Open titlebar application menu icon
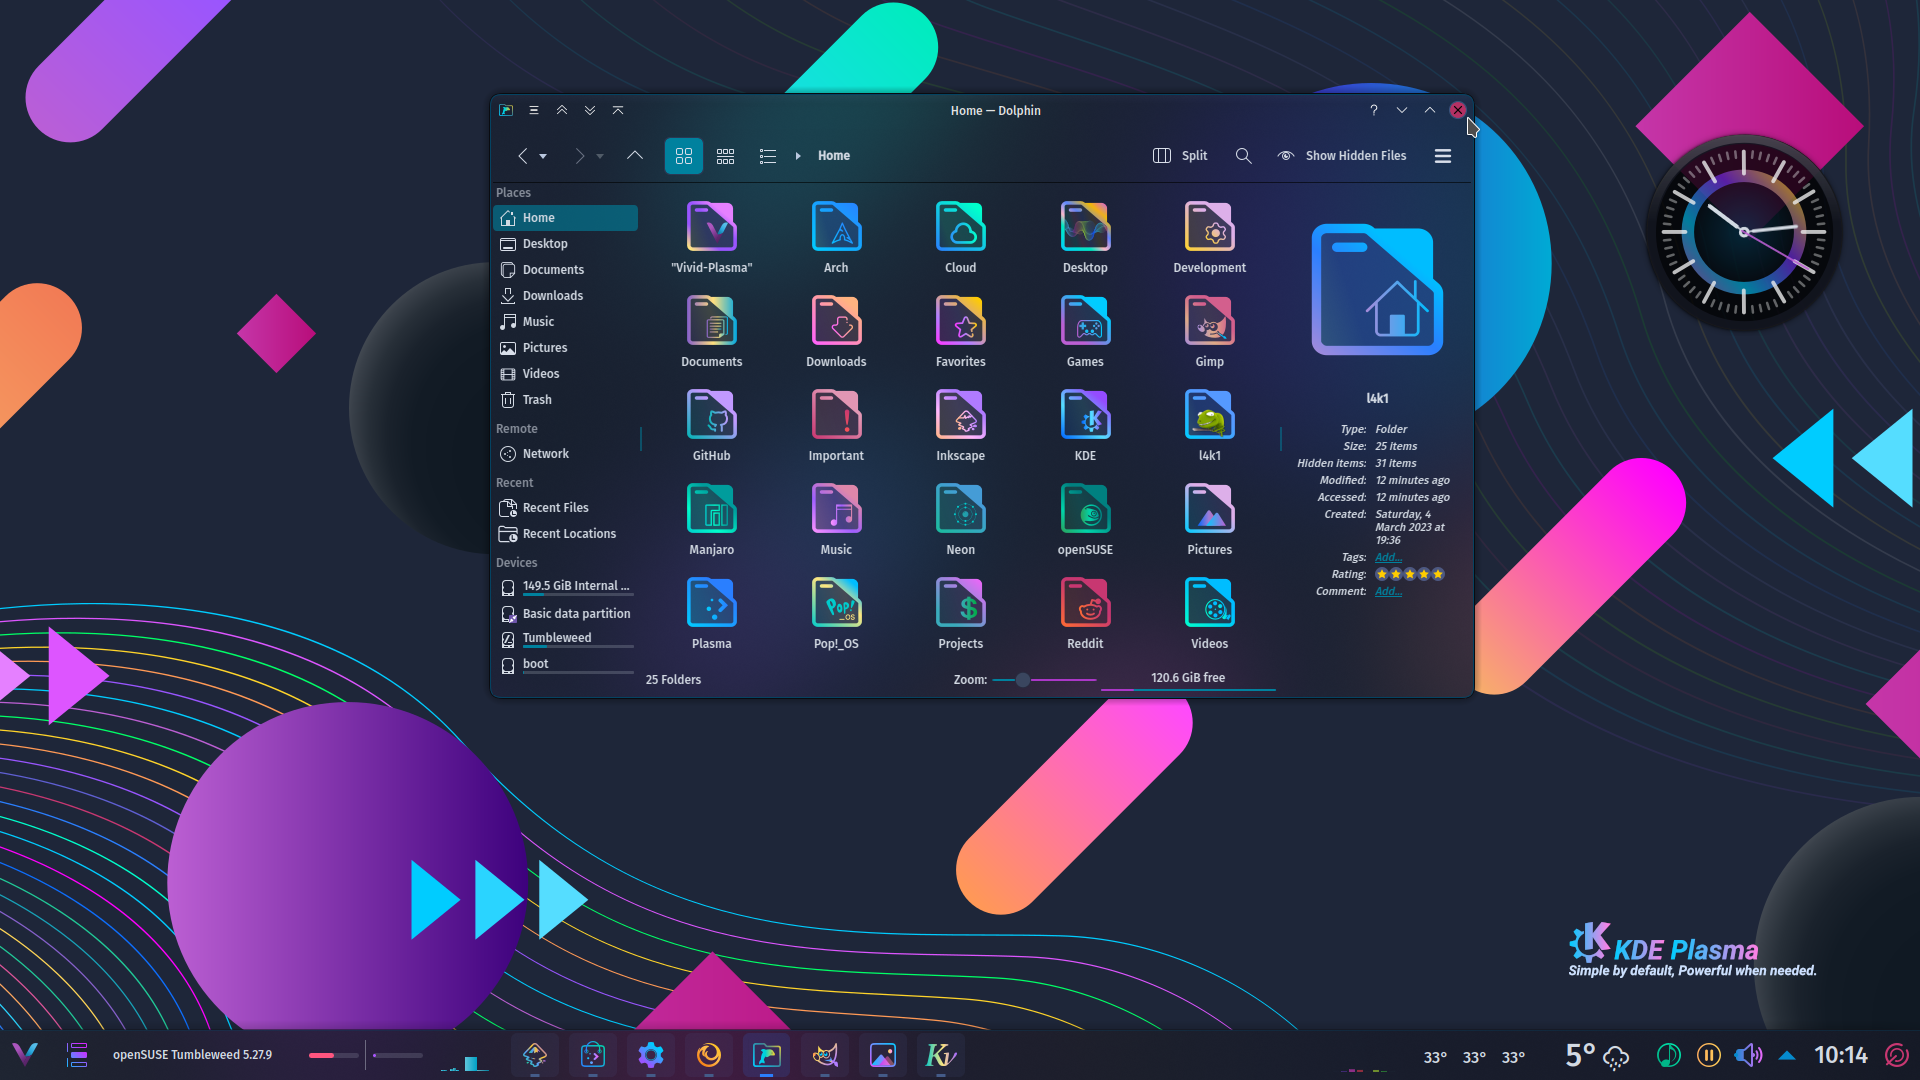 pos(534,110)
